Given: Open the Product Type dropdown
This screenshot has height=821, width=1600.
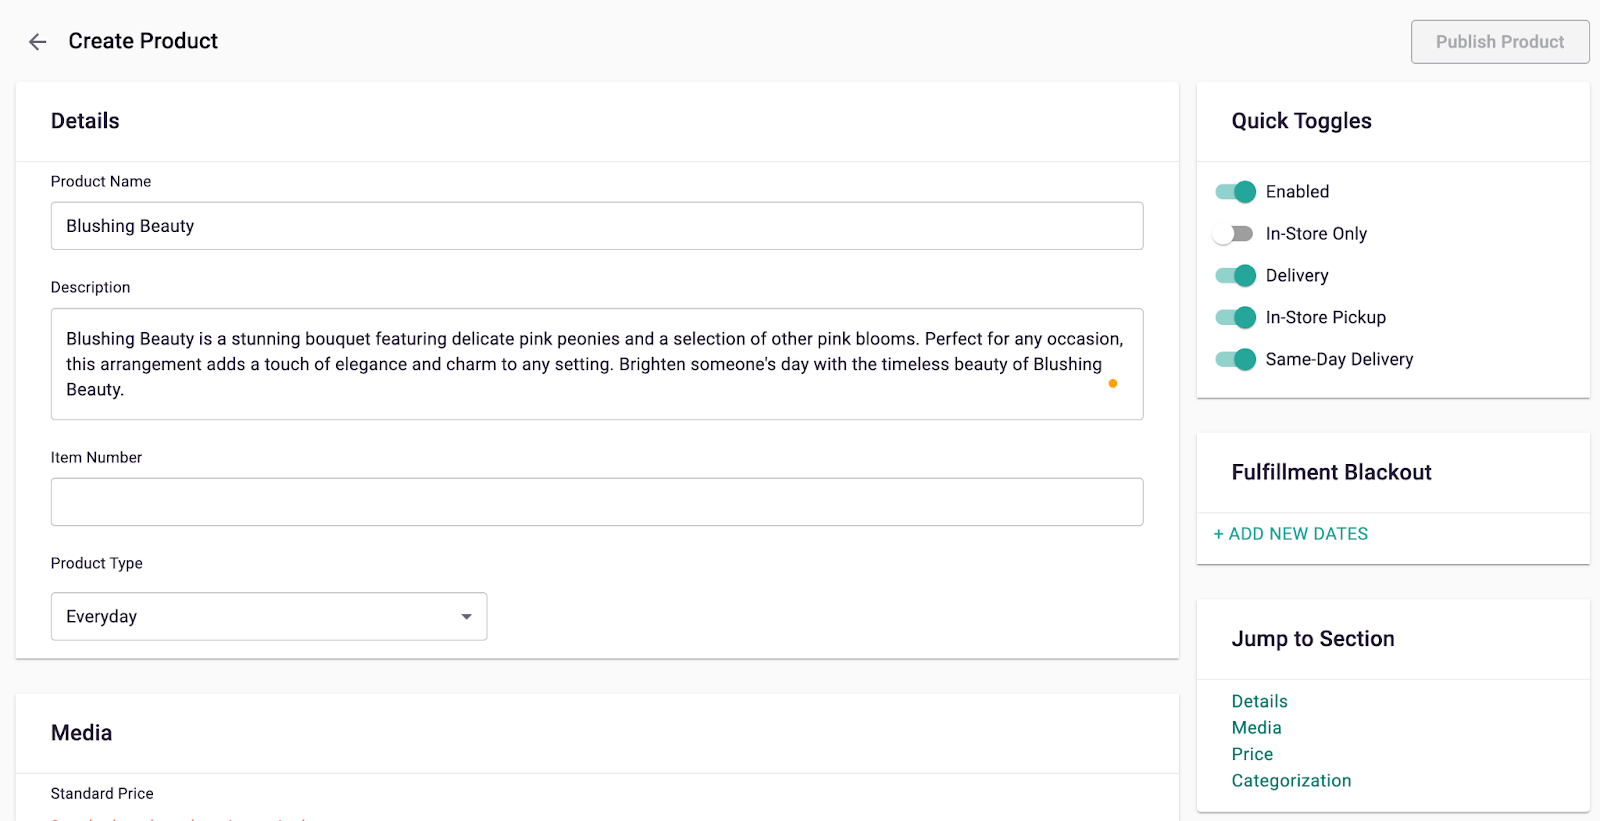Looking at the screenshot, I should [x=268, y=617].
